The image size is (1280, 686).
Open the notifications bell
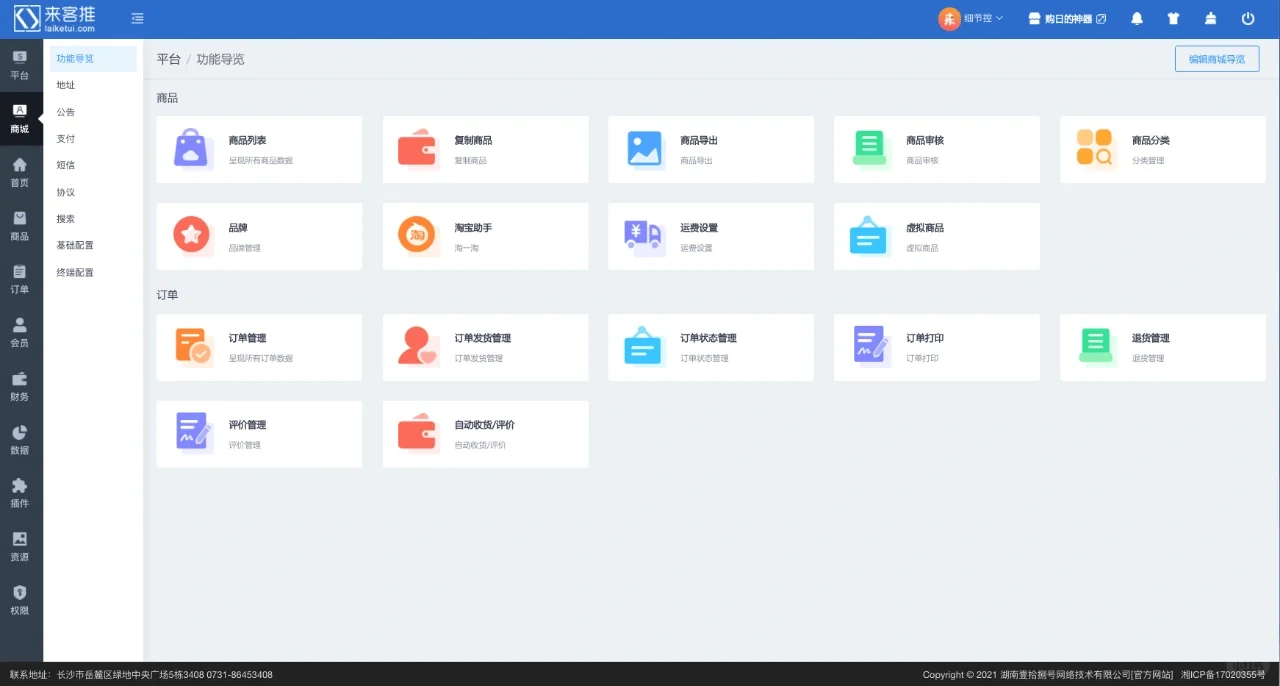coord(1137,18)
